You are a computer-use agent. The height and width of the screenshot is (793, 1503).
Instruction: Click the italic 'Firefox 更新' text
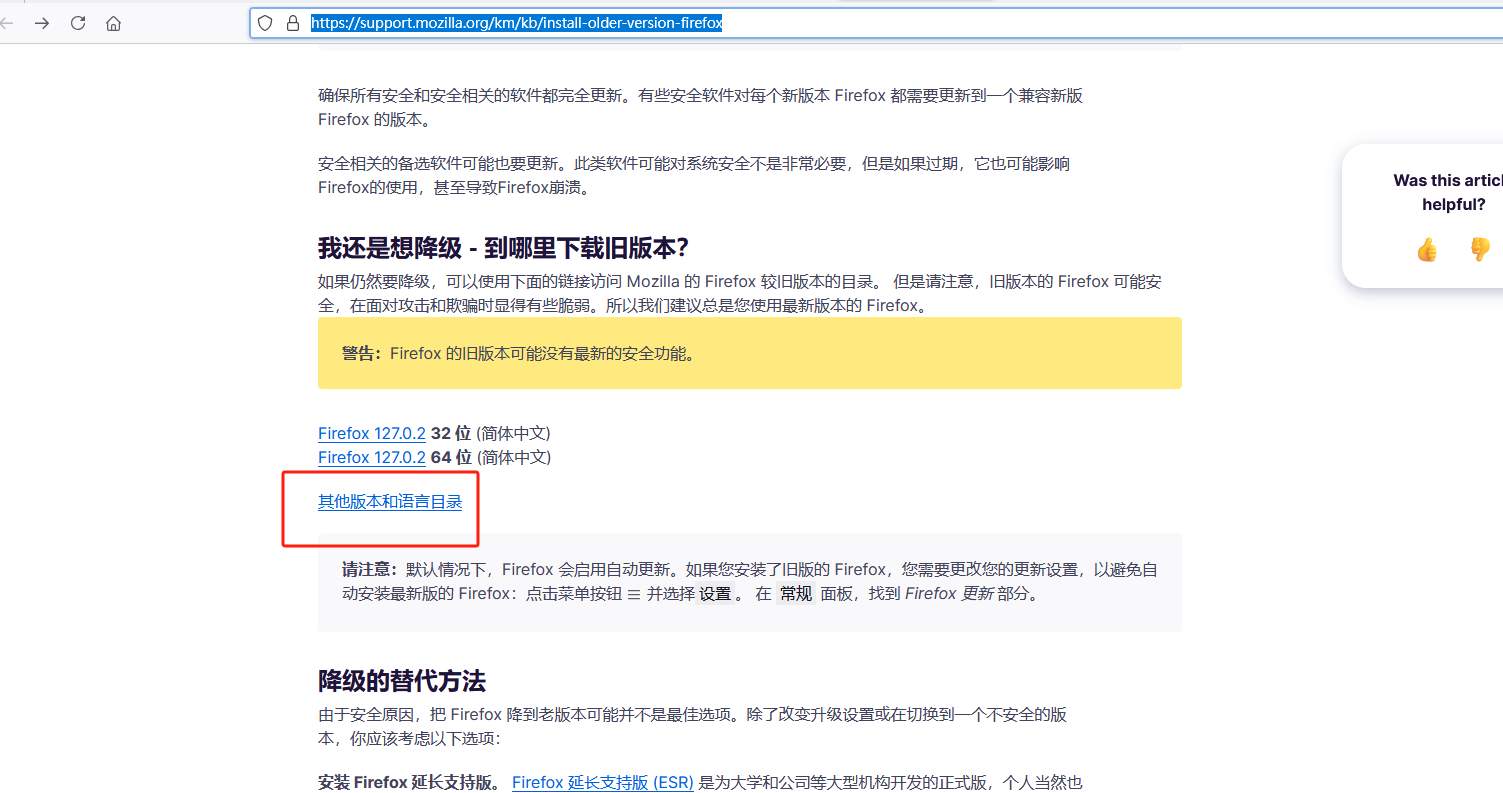(949, 594)
